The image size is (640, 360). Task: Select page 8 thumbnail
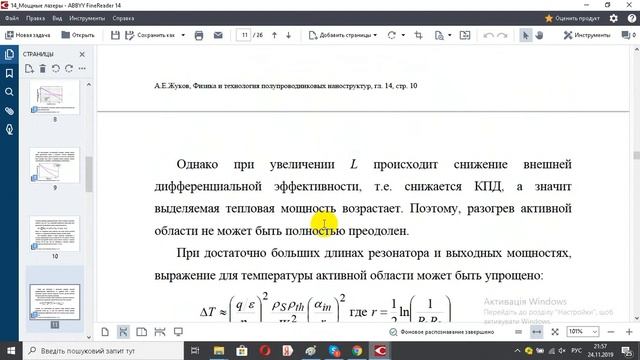coord(55,98)
